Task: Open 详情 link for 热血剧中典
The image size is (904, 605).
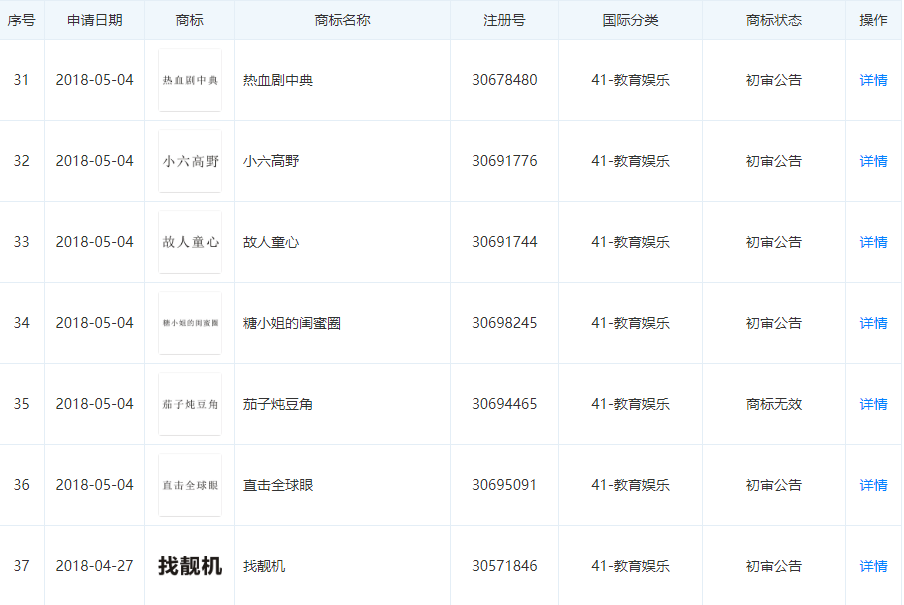Action: [873, 80]
